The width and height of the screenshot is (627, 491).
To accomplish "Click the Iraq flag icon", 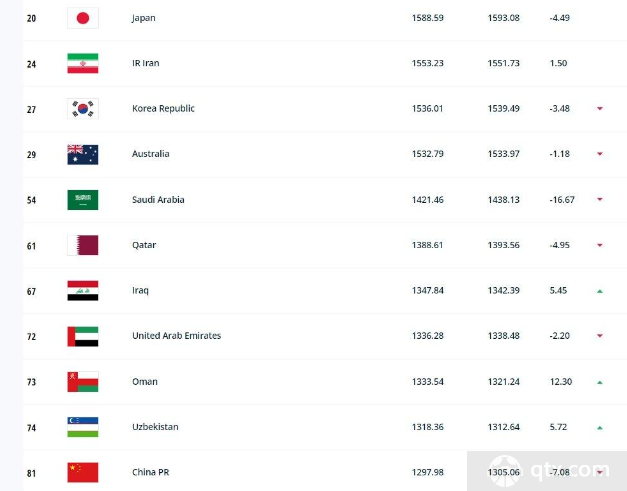I will click(x=83, y=291).
